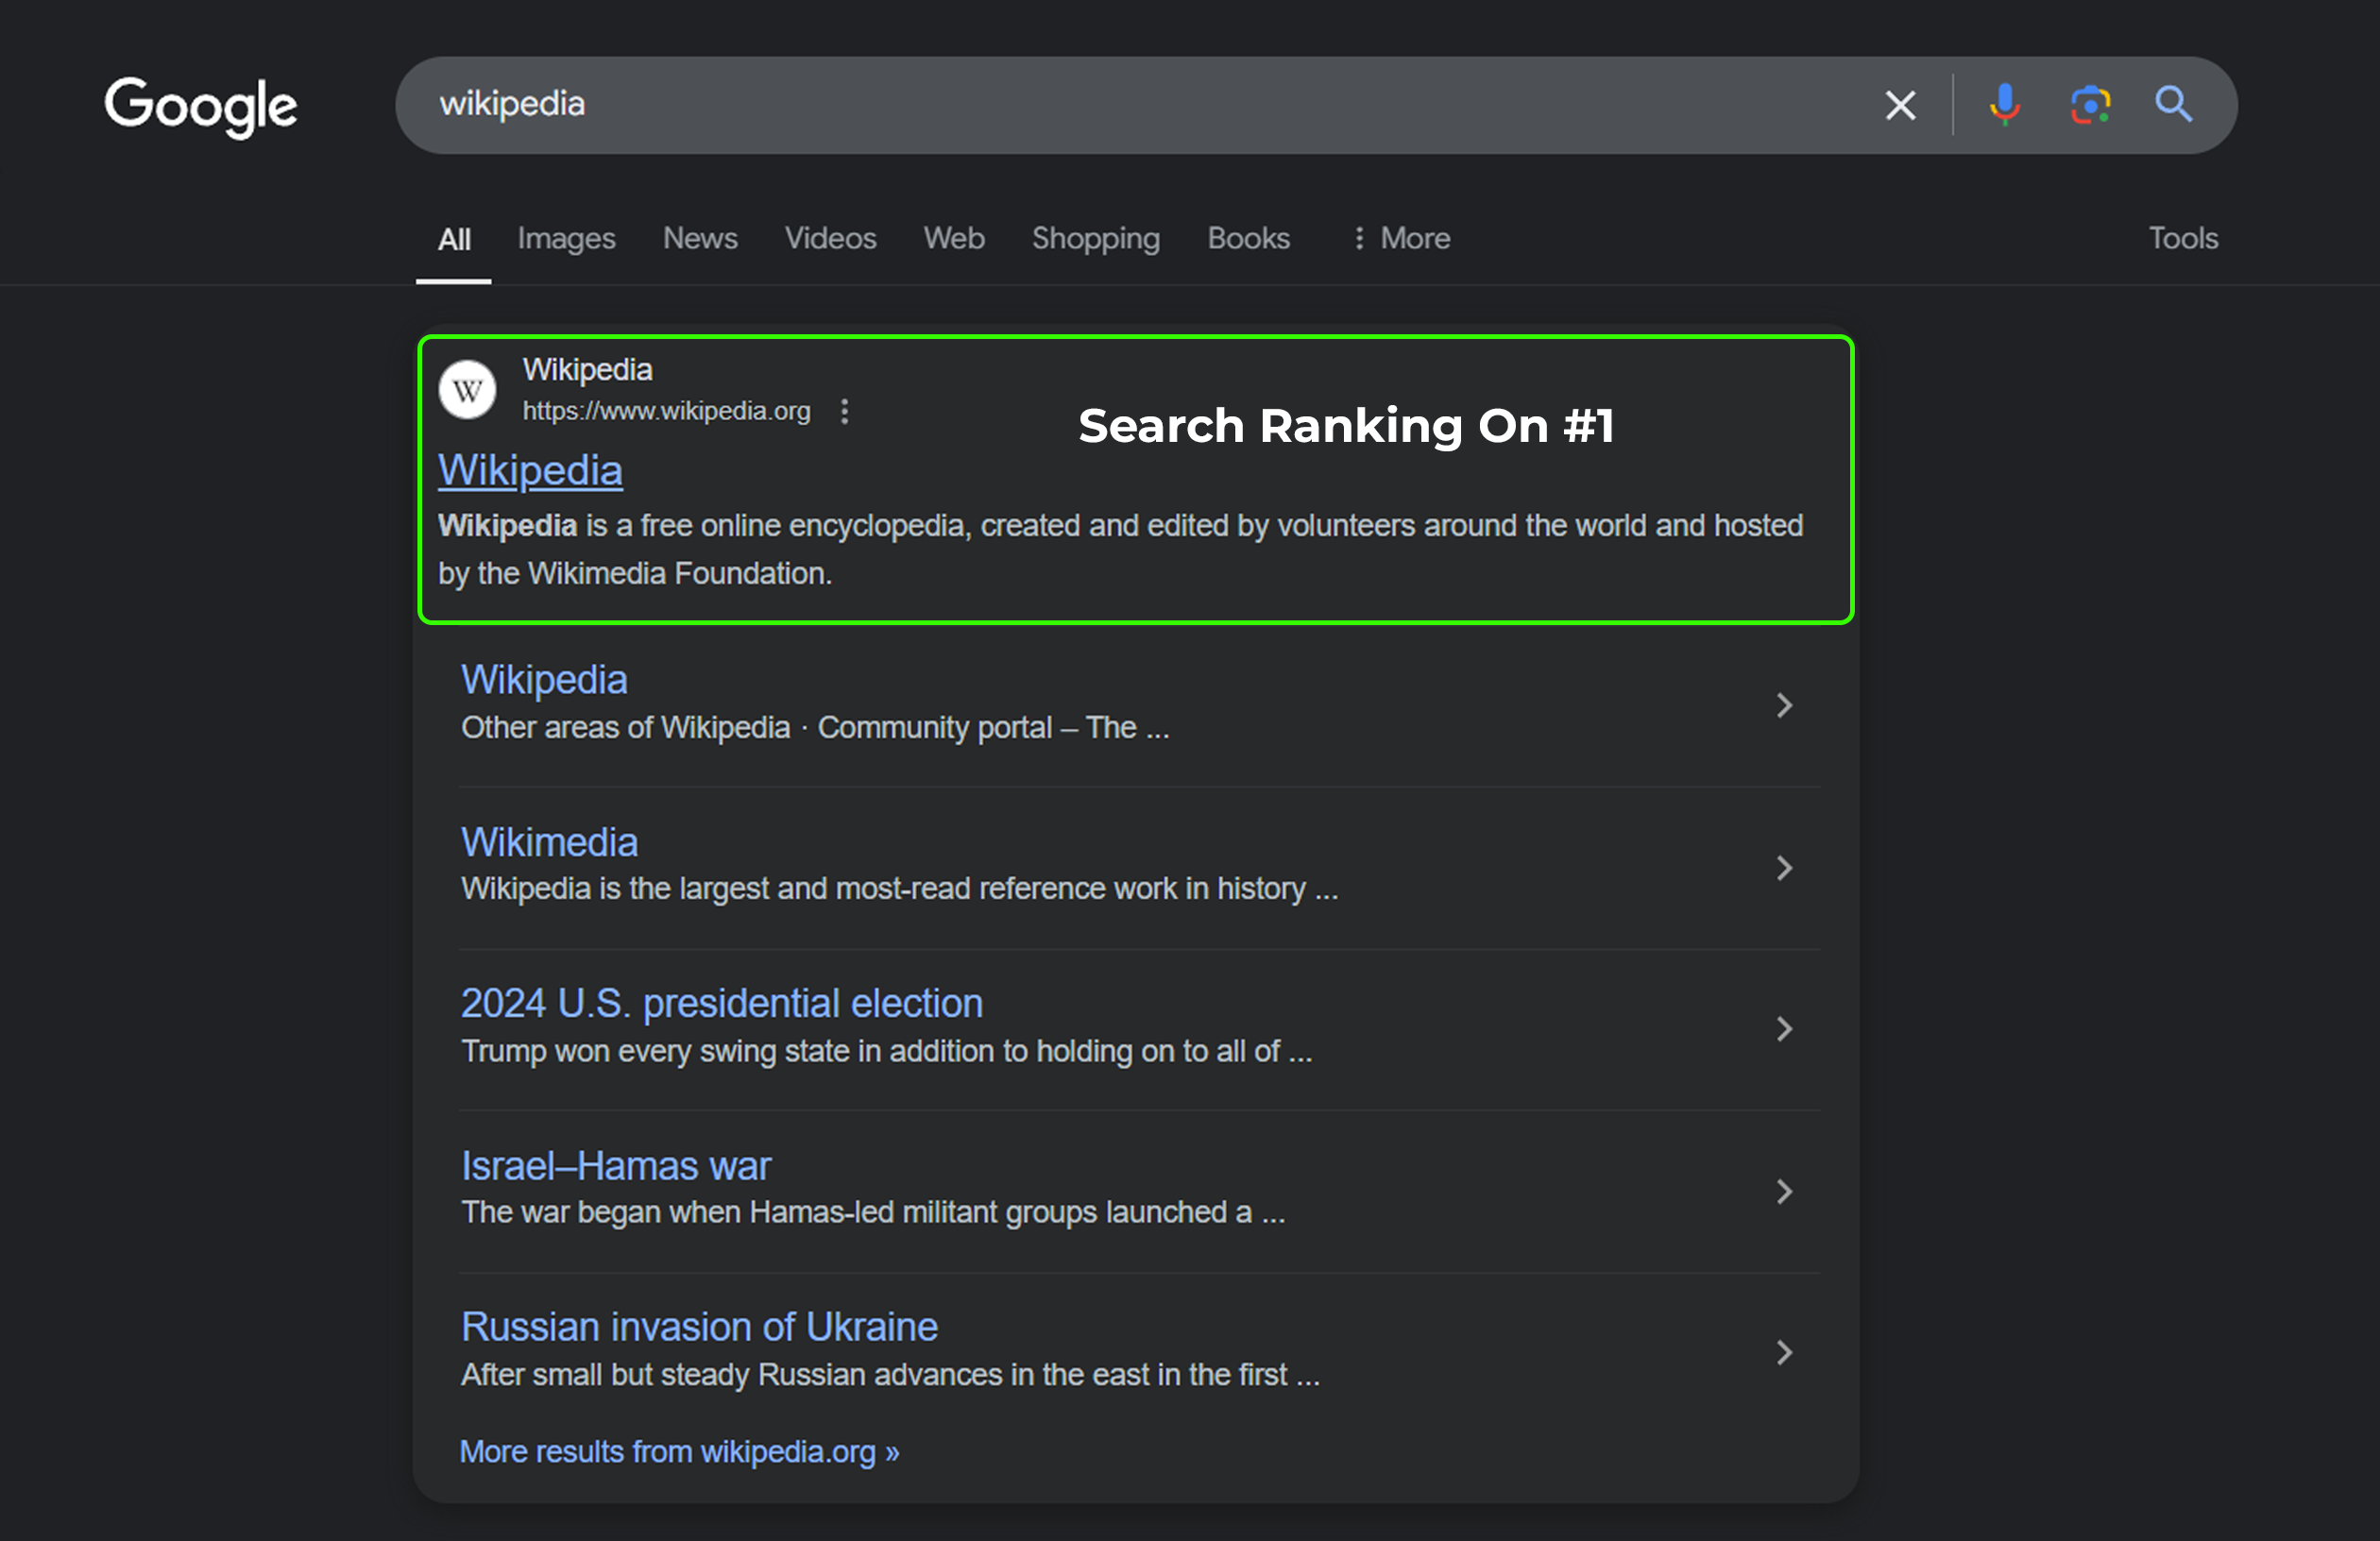
Task: Open the Wikimedia sitelink
Action: pyautogui.click(x=549, y=842)
